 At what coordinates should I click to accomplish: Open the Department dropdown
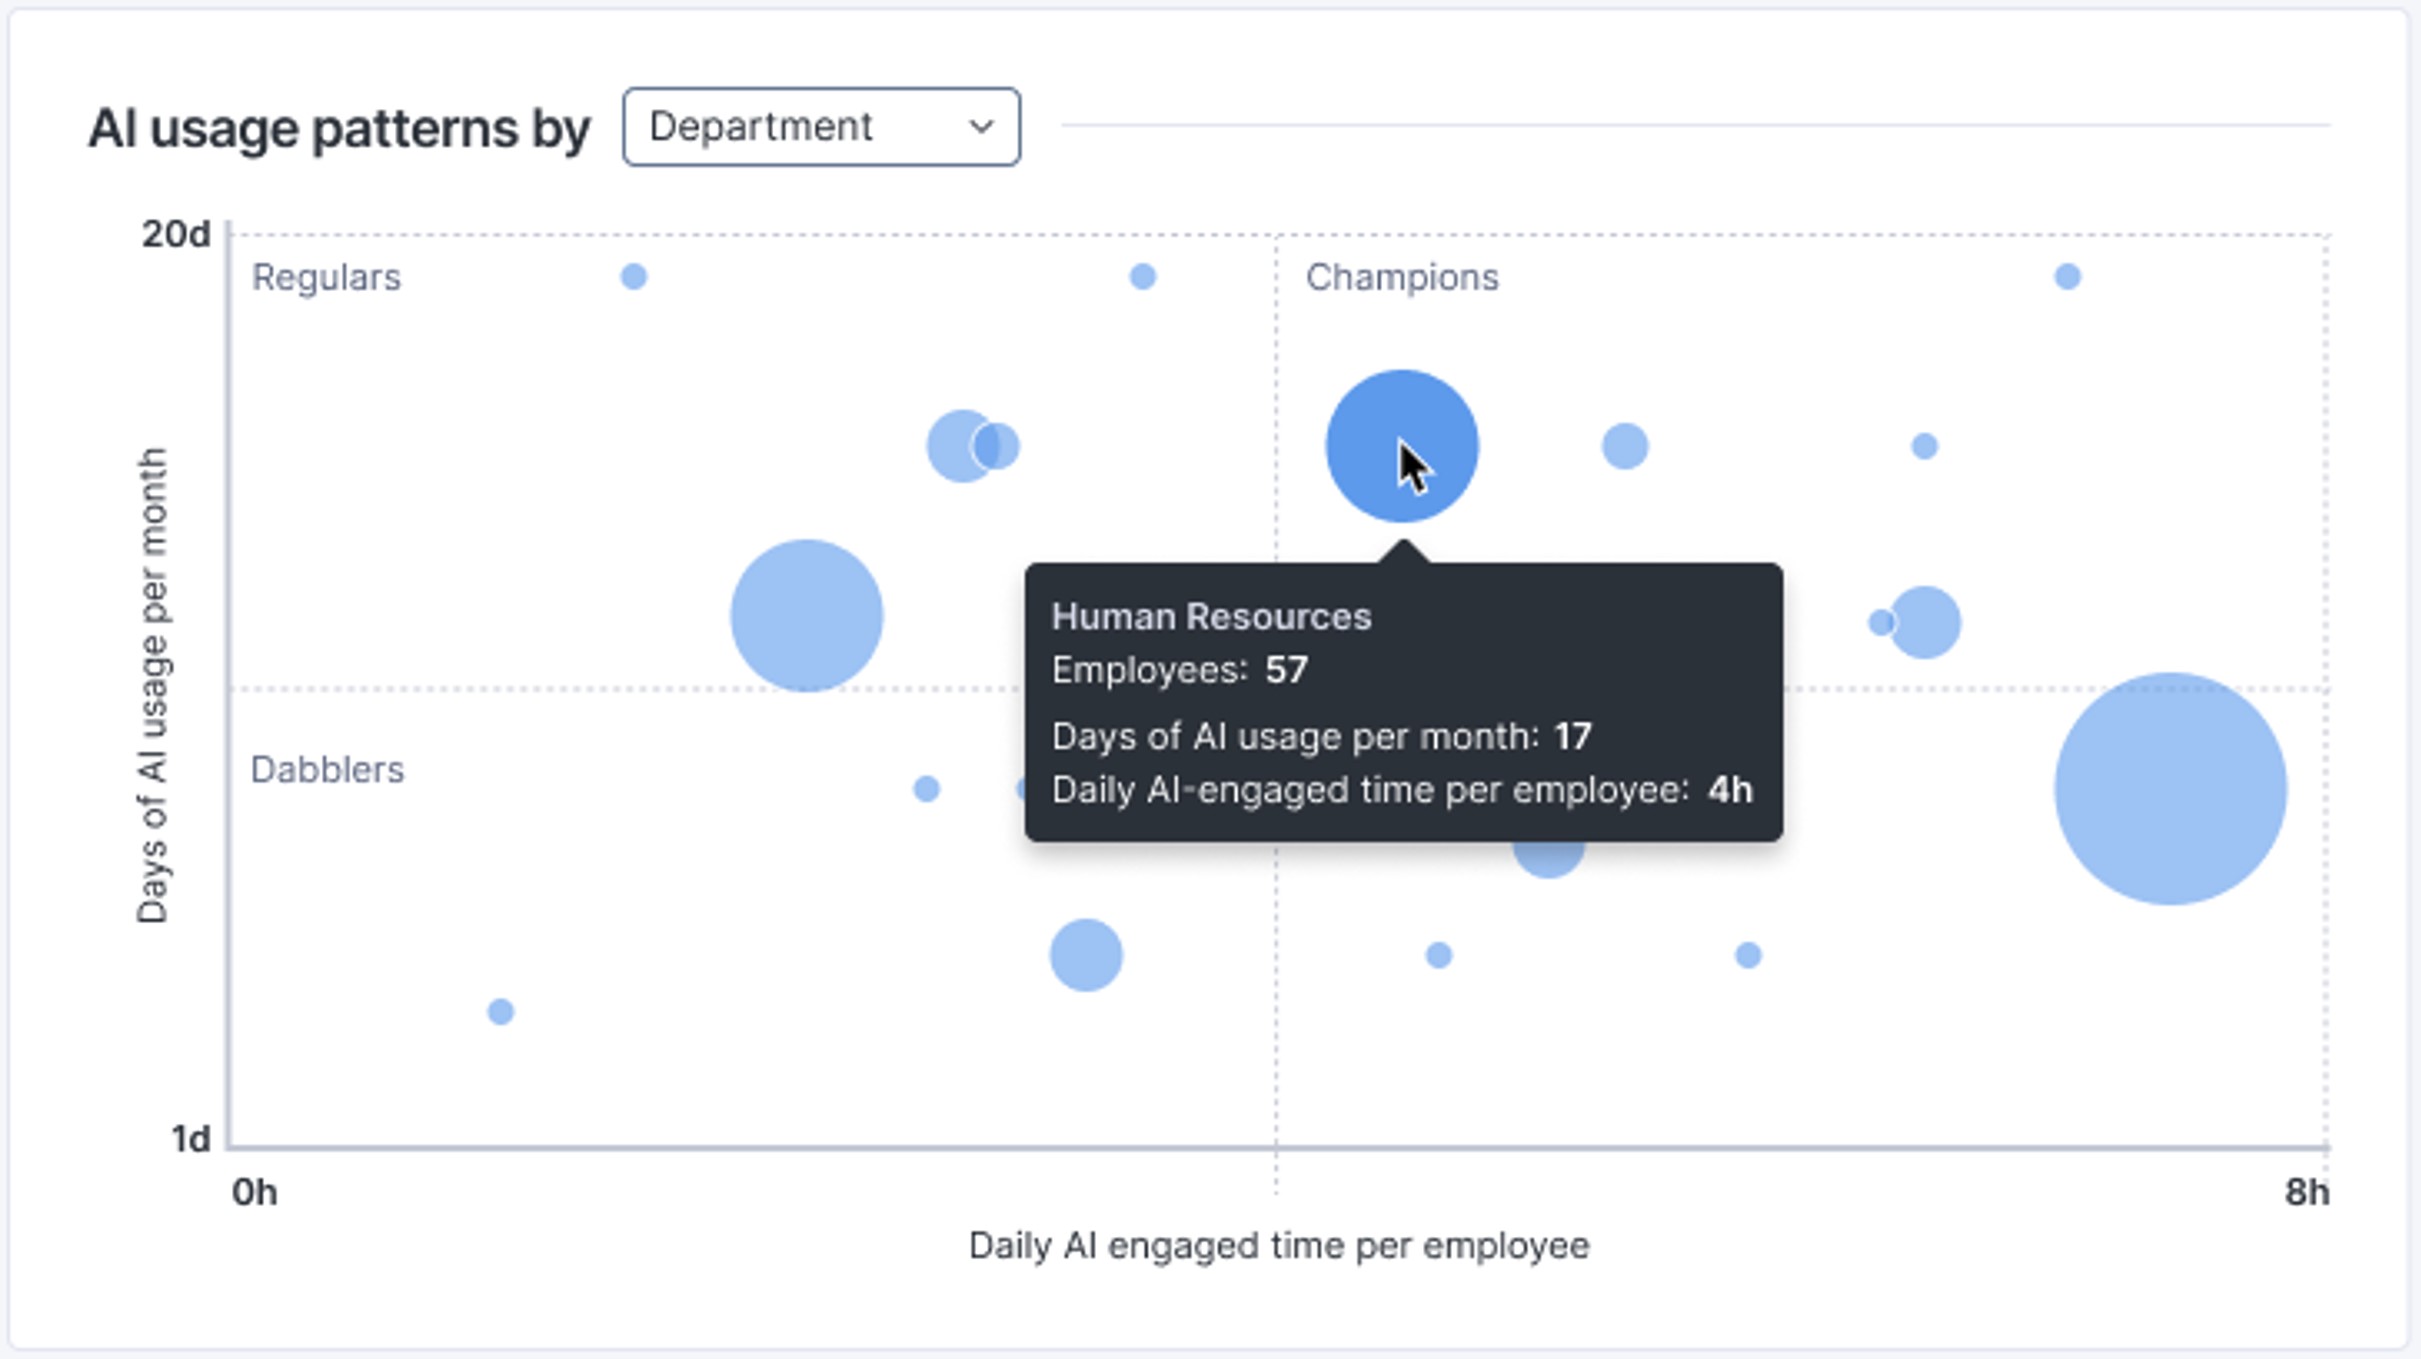pos(820,127)
